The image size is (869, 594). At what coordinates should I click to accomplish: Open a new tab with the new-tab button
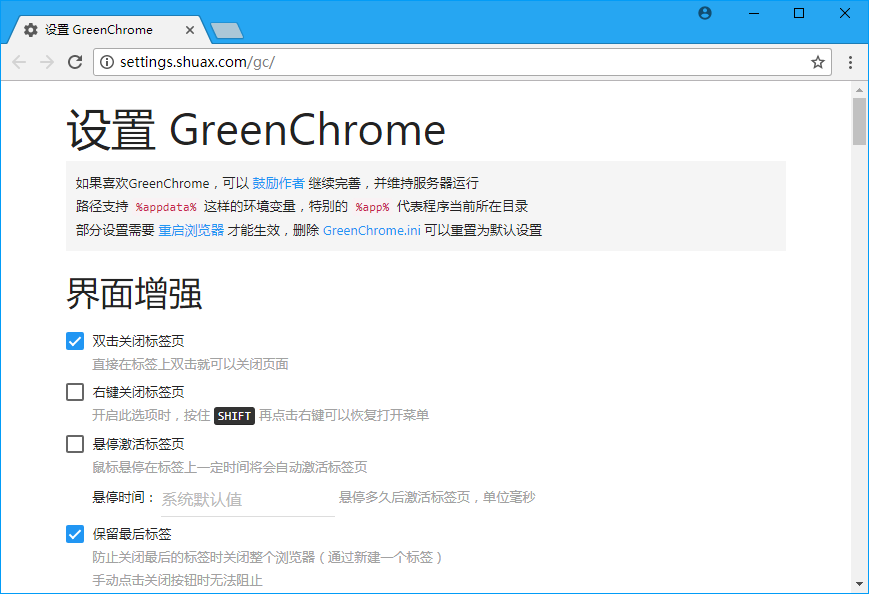227,30
